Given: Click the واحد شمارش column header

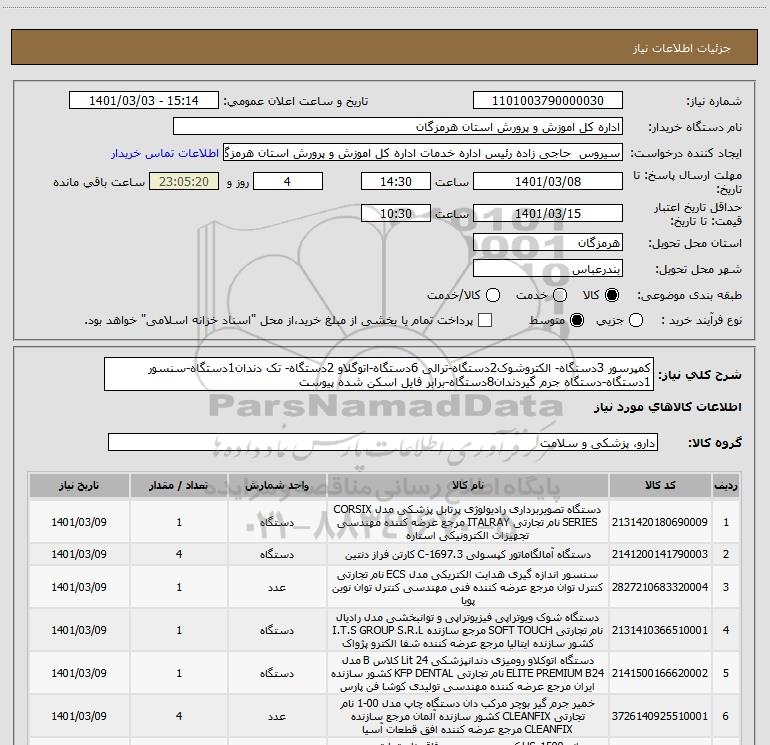Looking at the screenshot, I should 277,486.
